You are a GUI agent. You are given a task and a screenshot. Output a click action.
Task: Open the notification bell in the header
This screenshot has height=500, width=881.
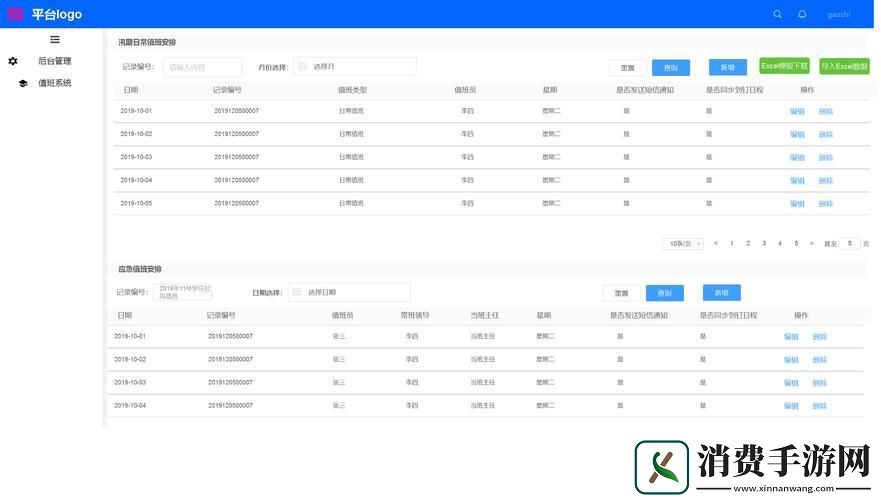(x=802, y=14)
